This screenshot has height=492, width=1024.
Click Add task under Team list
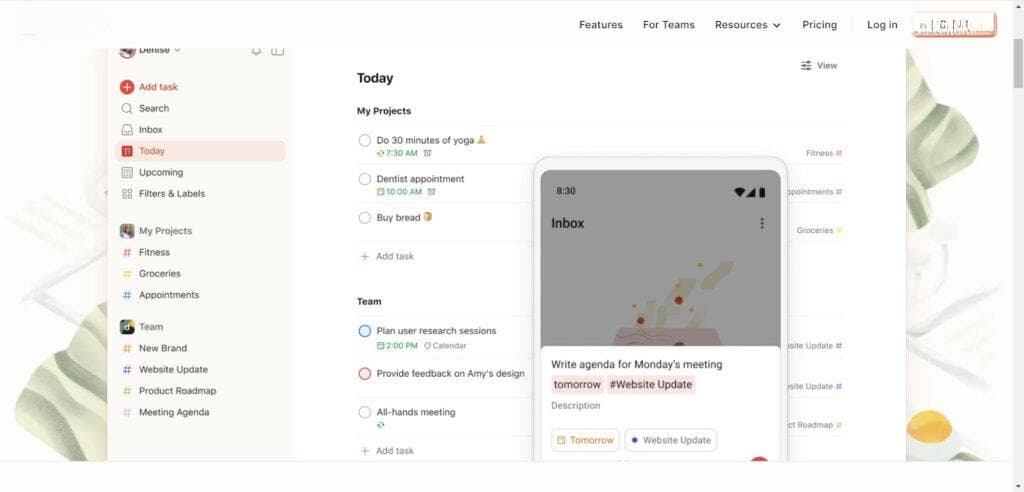[387, 451]
